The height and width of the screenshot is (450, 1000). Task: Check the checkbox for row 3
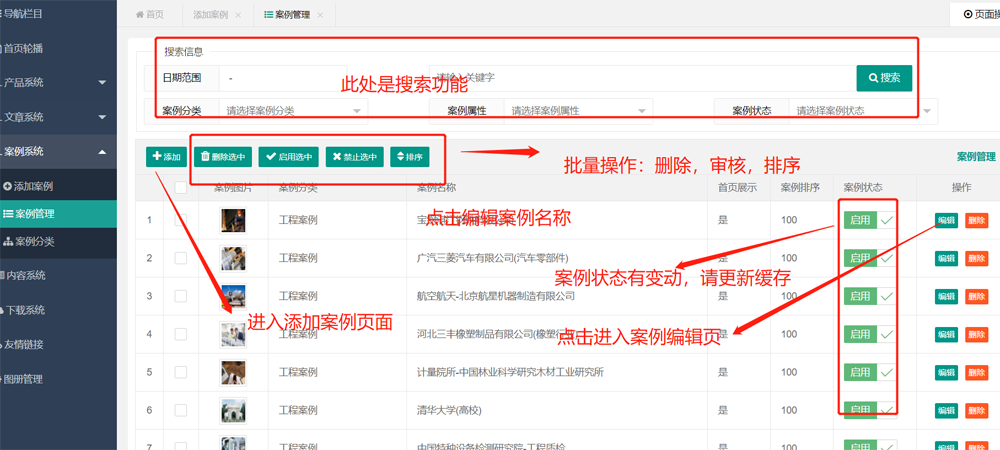[180, 296]
